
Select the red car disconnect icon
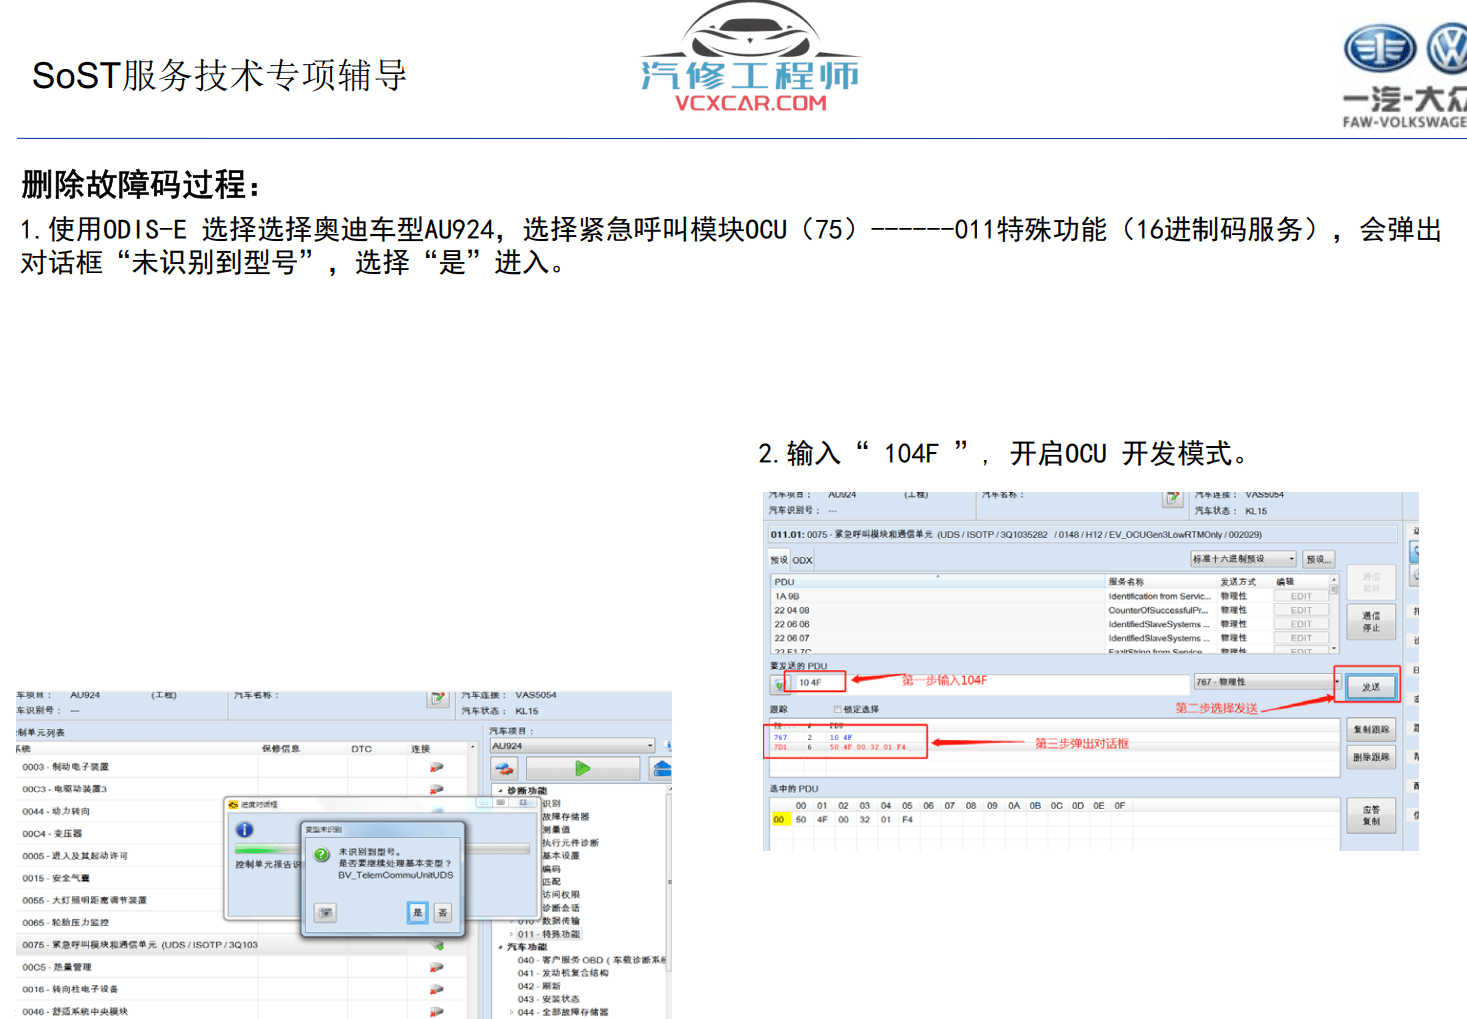point(505,769)
